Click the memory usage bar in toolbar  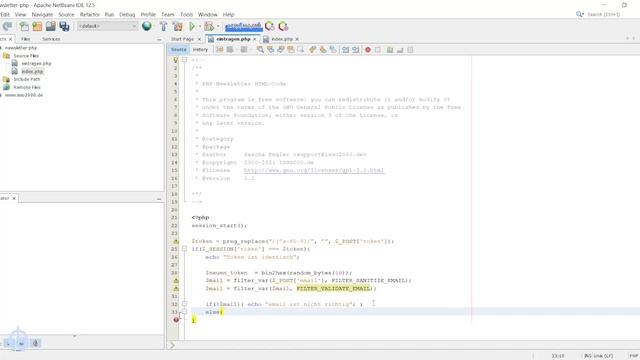click(x=244, y=26)
